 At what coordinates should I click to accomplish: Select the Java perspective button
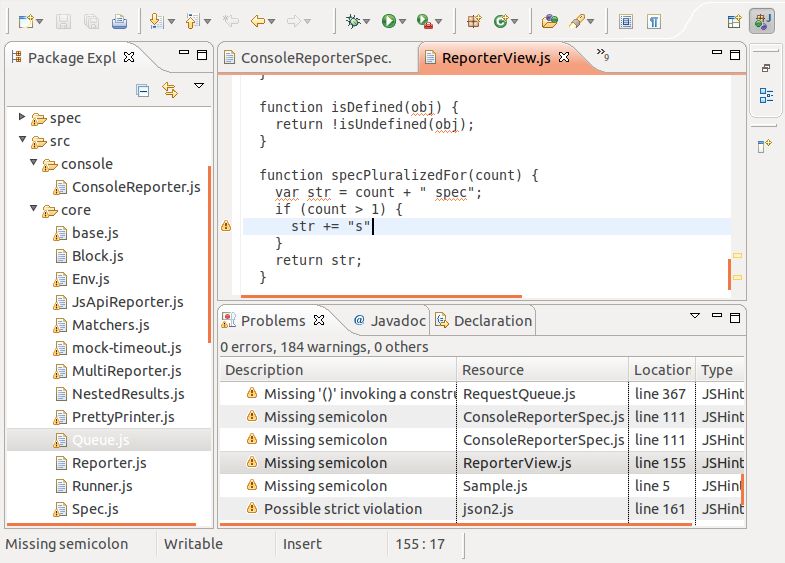point(762,21)
